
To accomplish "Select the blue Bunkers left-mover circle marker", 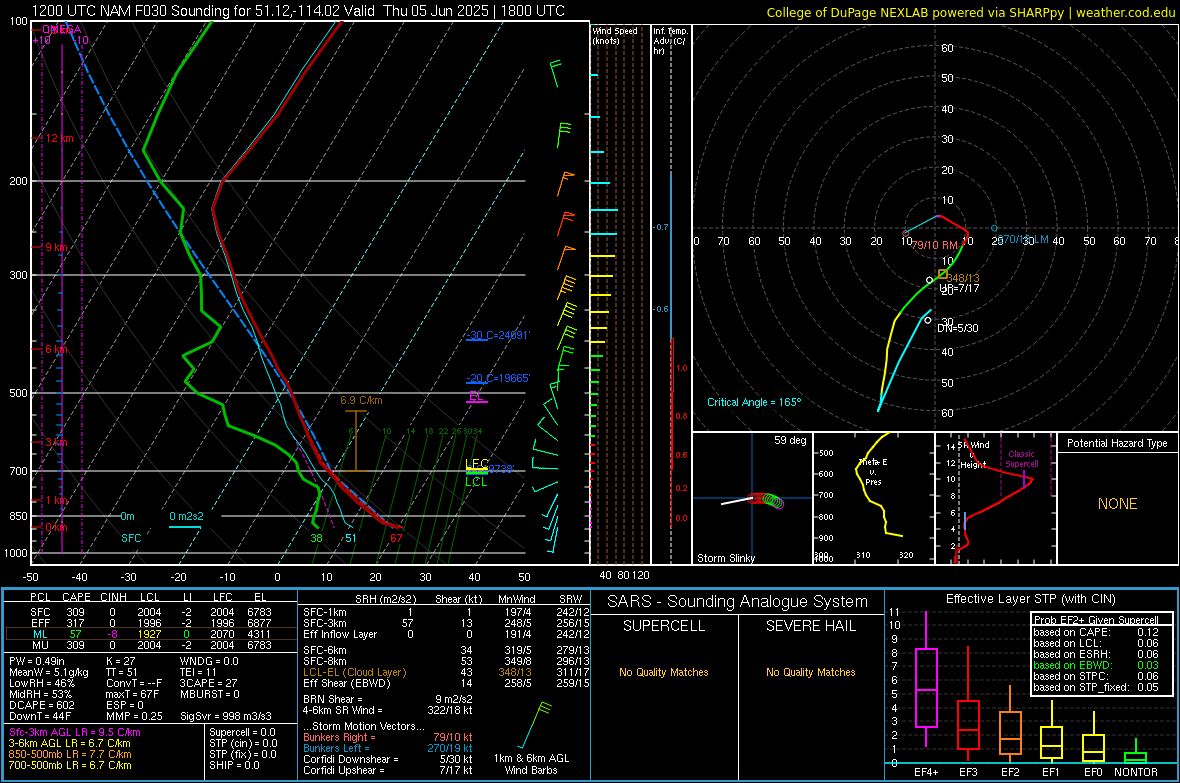I will point(994,228).
